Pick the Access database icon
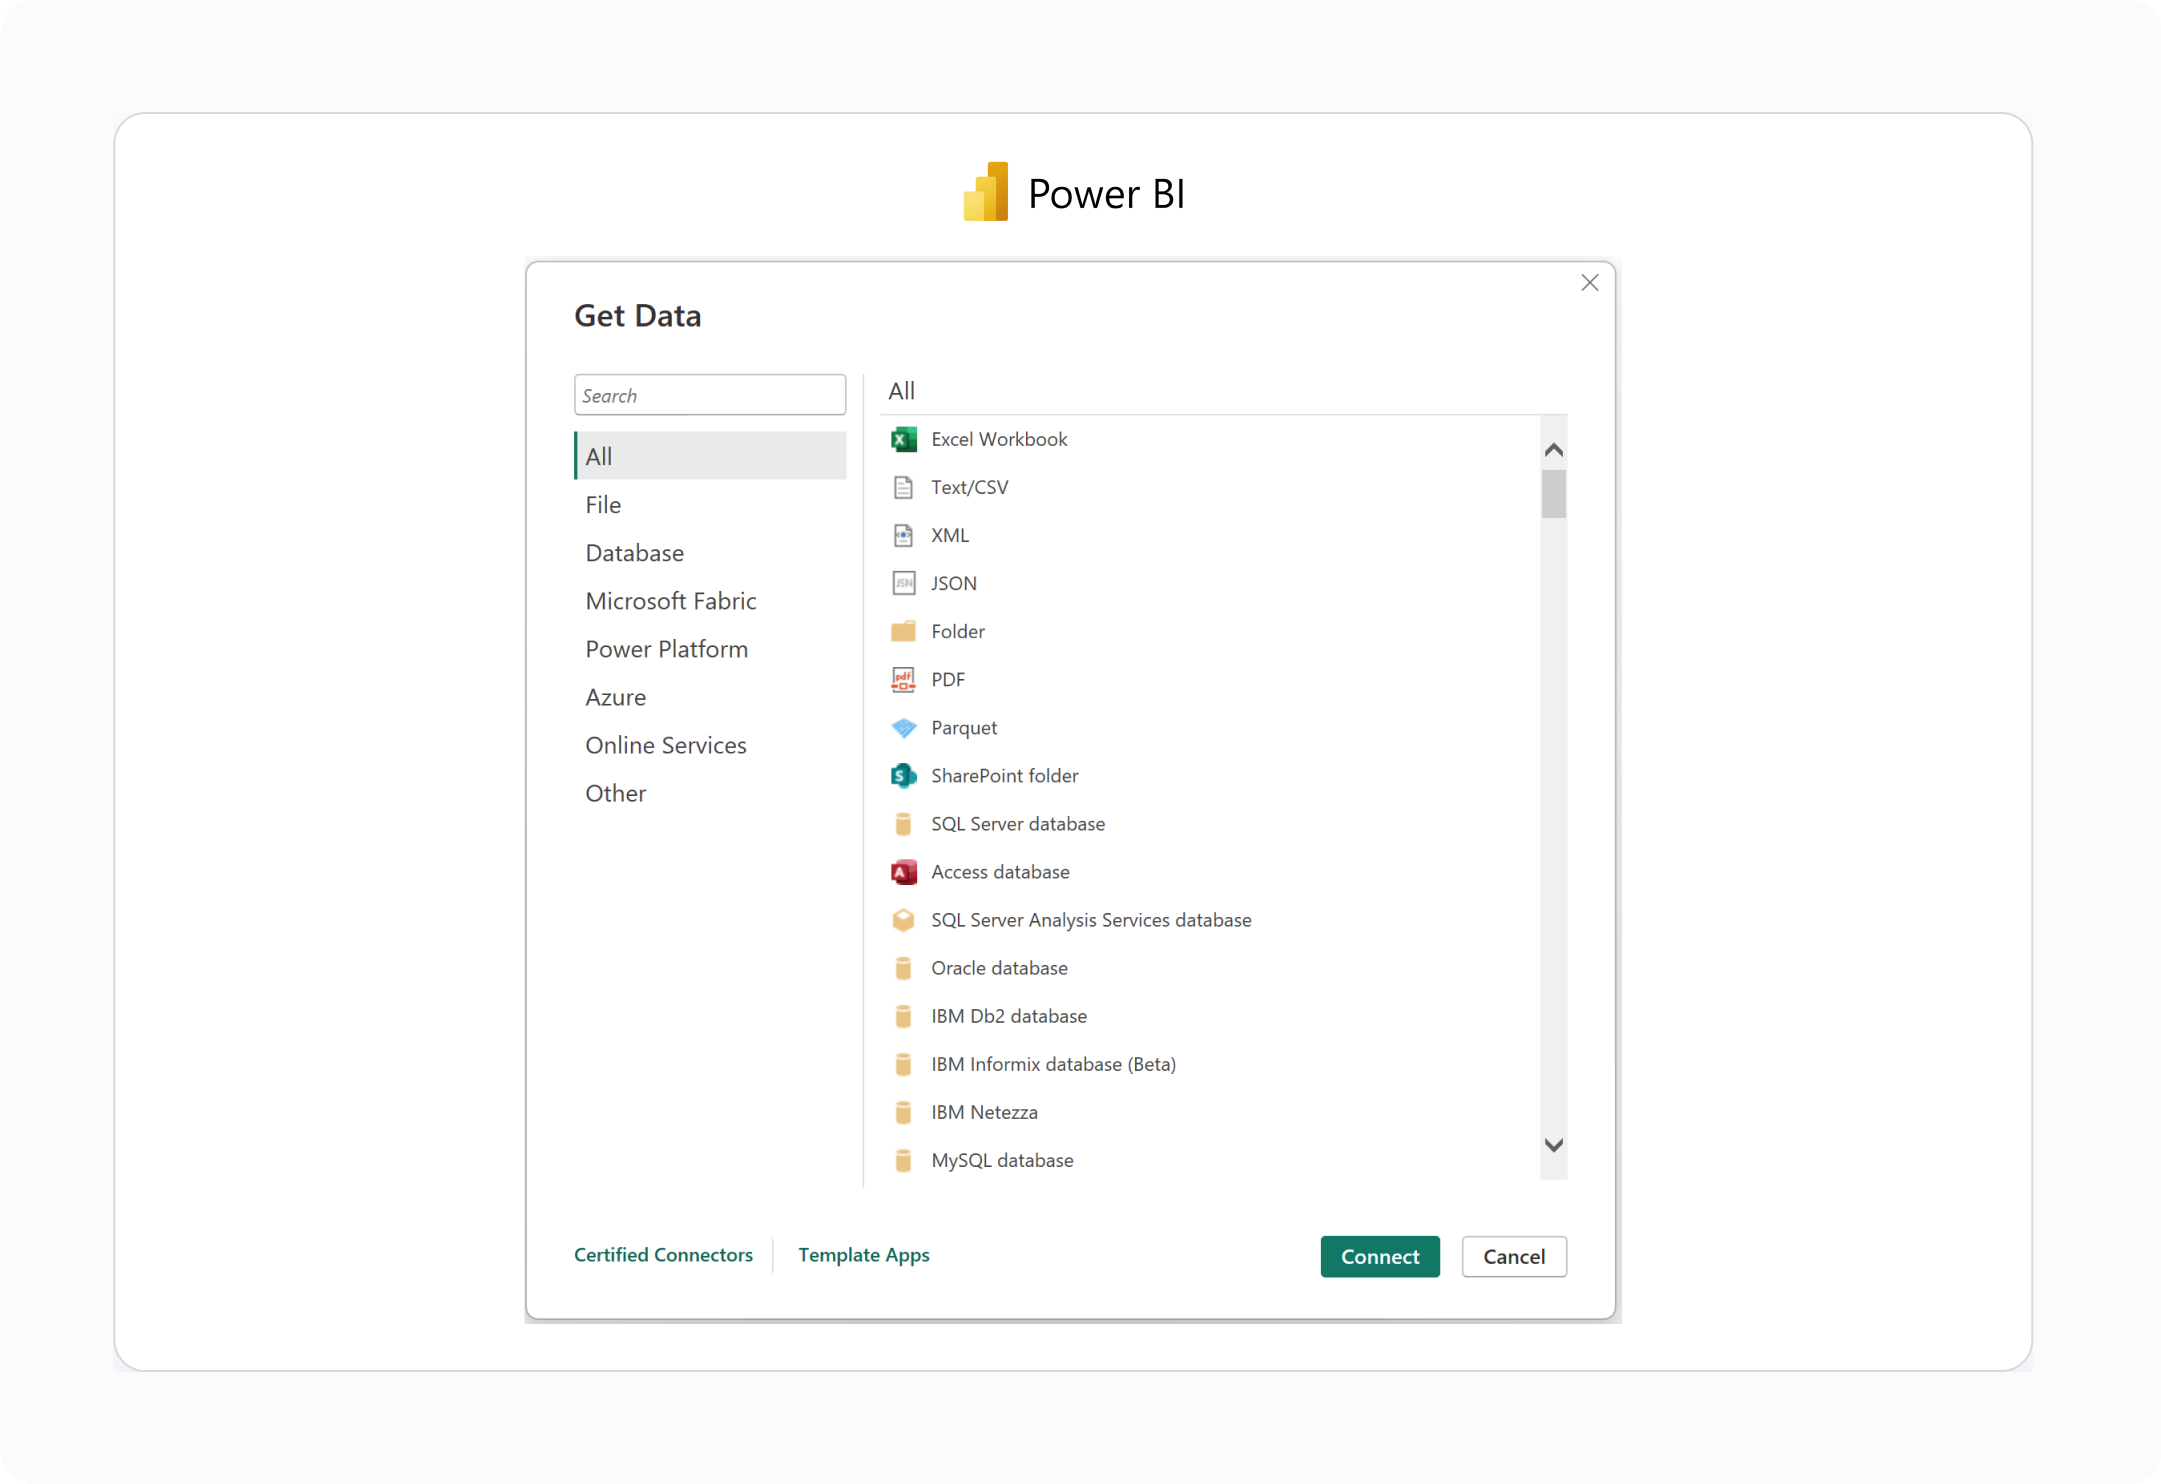 [x=903, y=872]
